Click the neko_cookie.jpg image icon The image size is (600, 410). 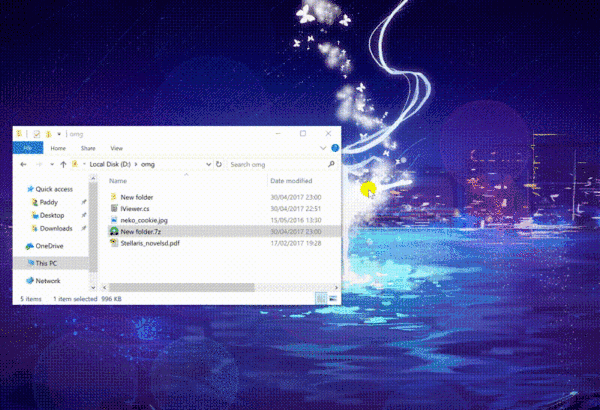tap(114, 220)
